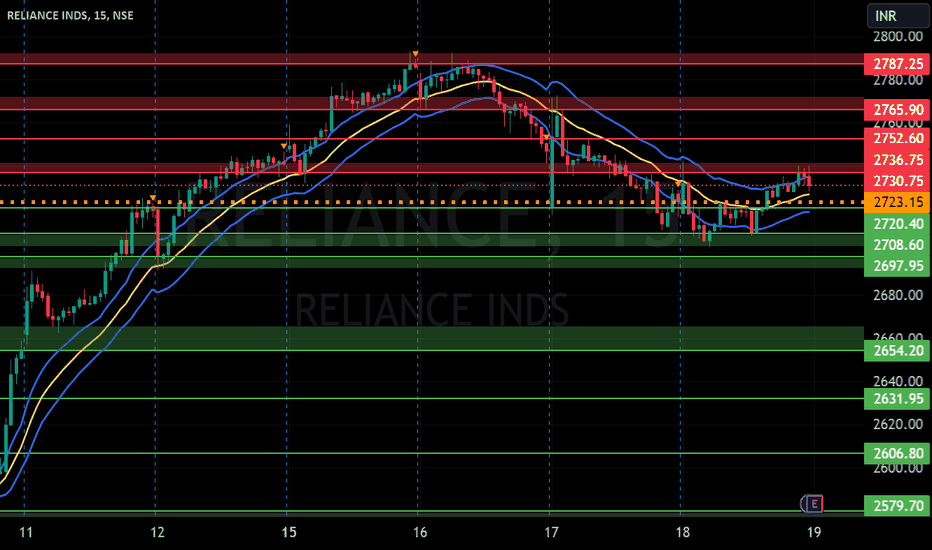Click the 2620.00 price scale value
The image size is (932, 550).
(898, 425)
